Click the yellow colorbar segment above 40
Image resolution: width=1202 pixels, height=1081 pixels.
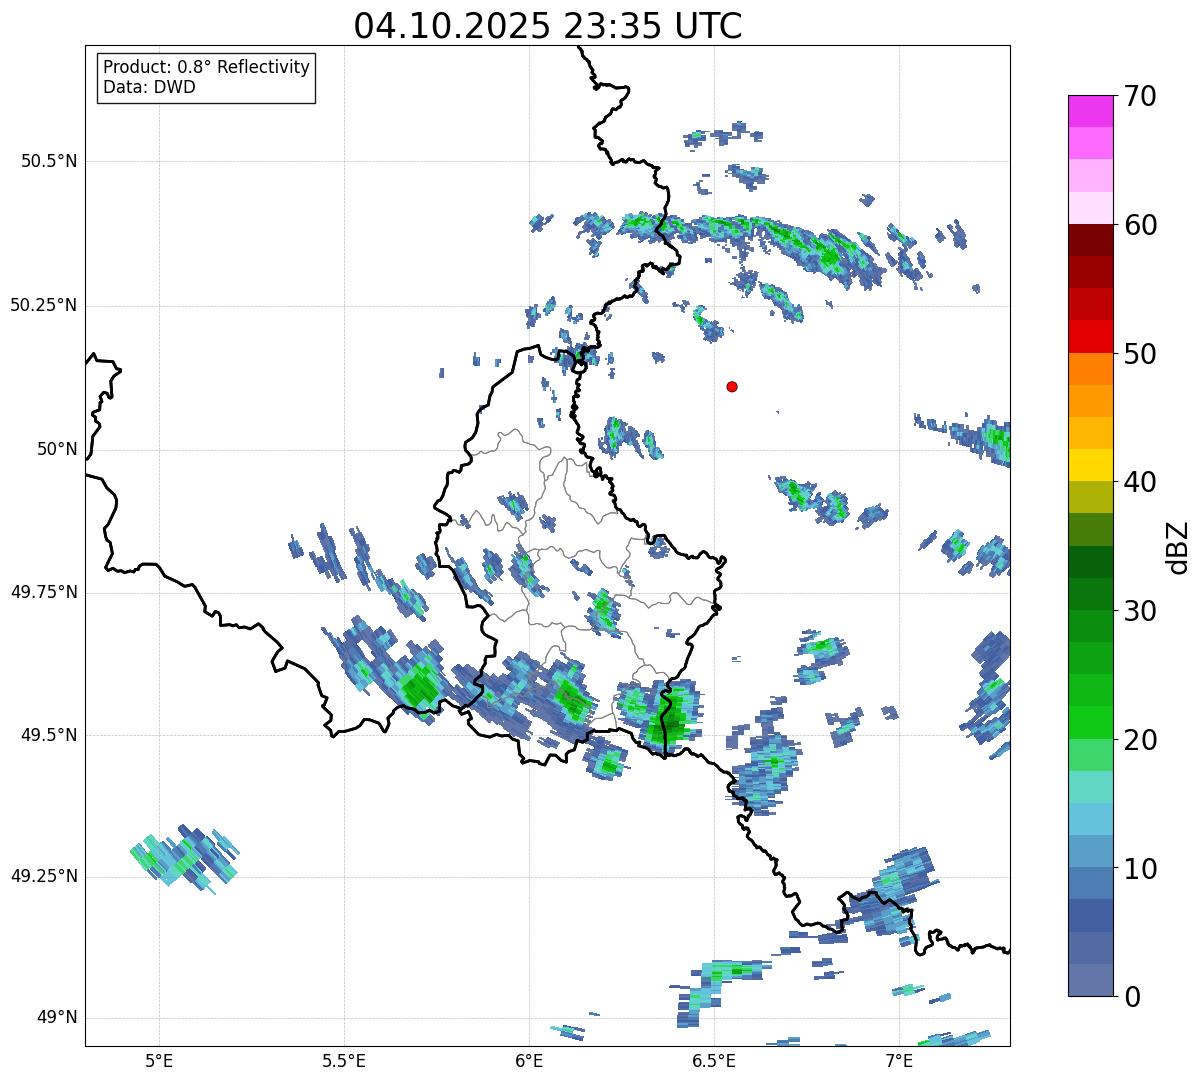[1090, 465]
